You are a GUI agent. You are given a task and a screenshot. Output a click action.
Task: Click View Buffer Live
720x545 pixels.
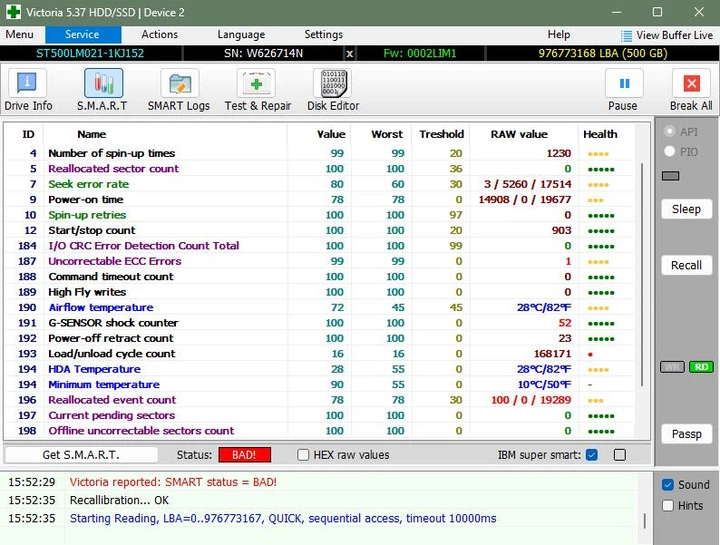667,35
